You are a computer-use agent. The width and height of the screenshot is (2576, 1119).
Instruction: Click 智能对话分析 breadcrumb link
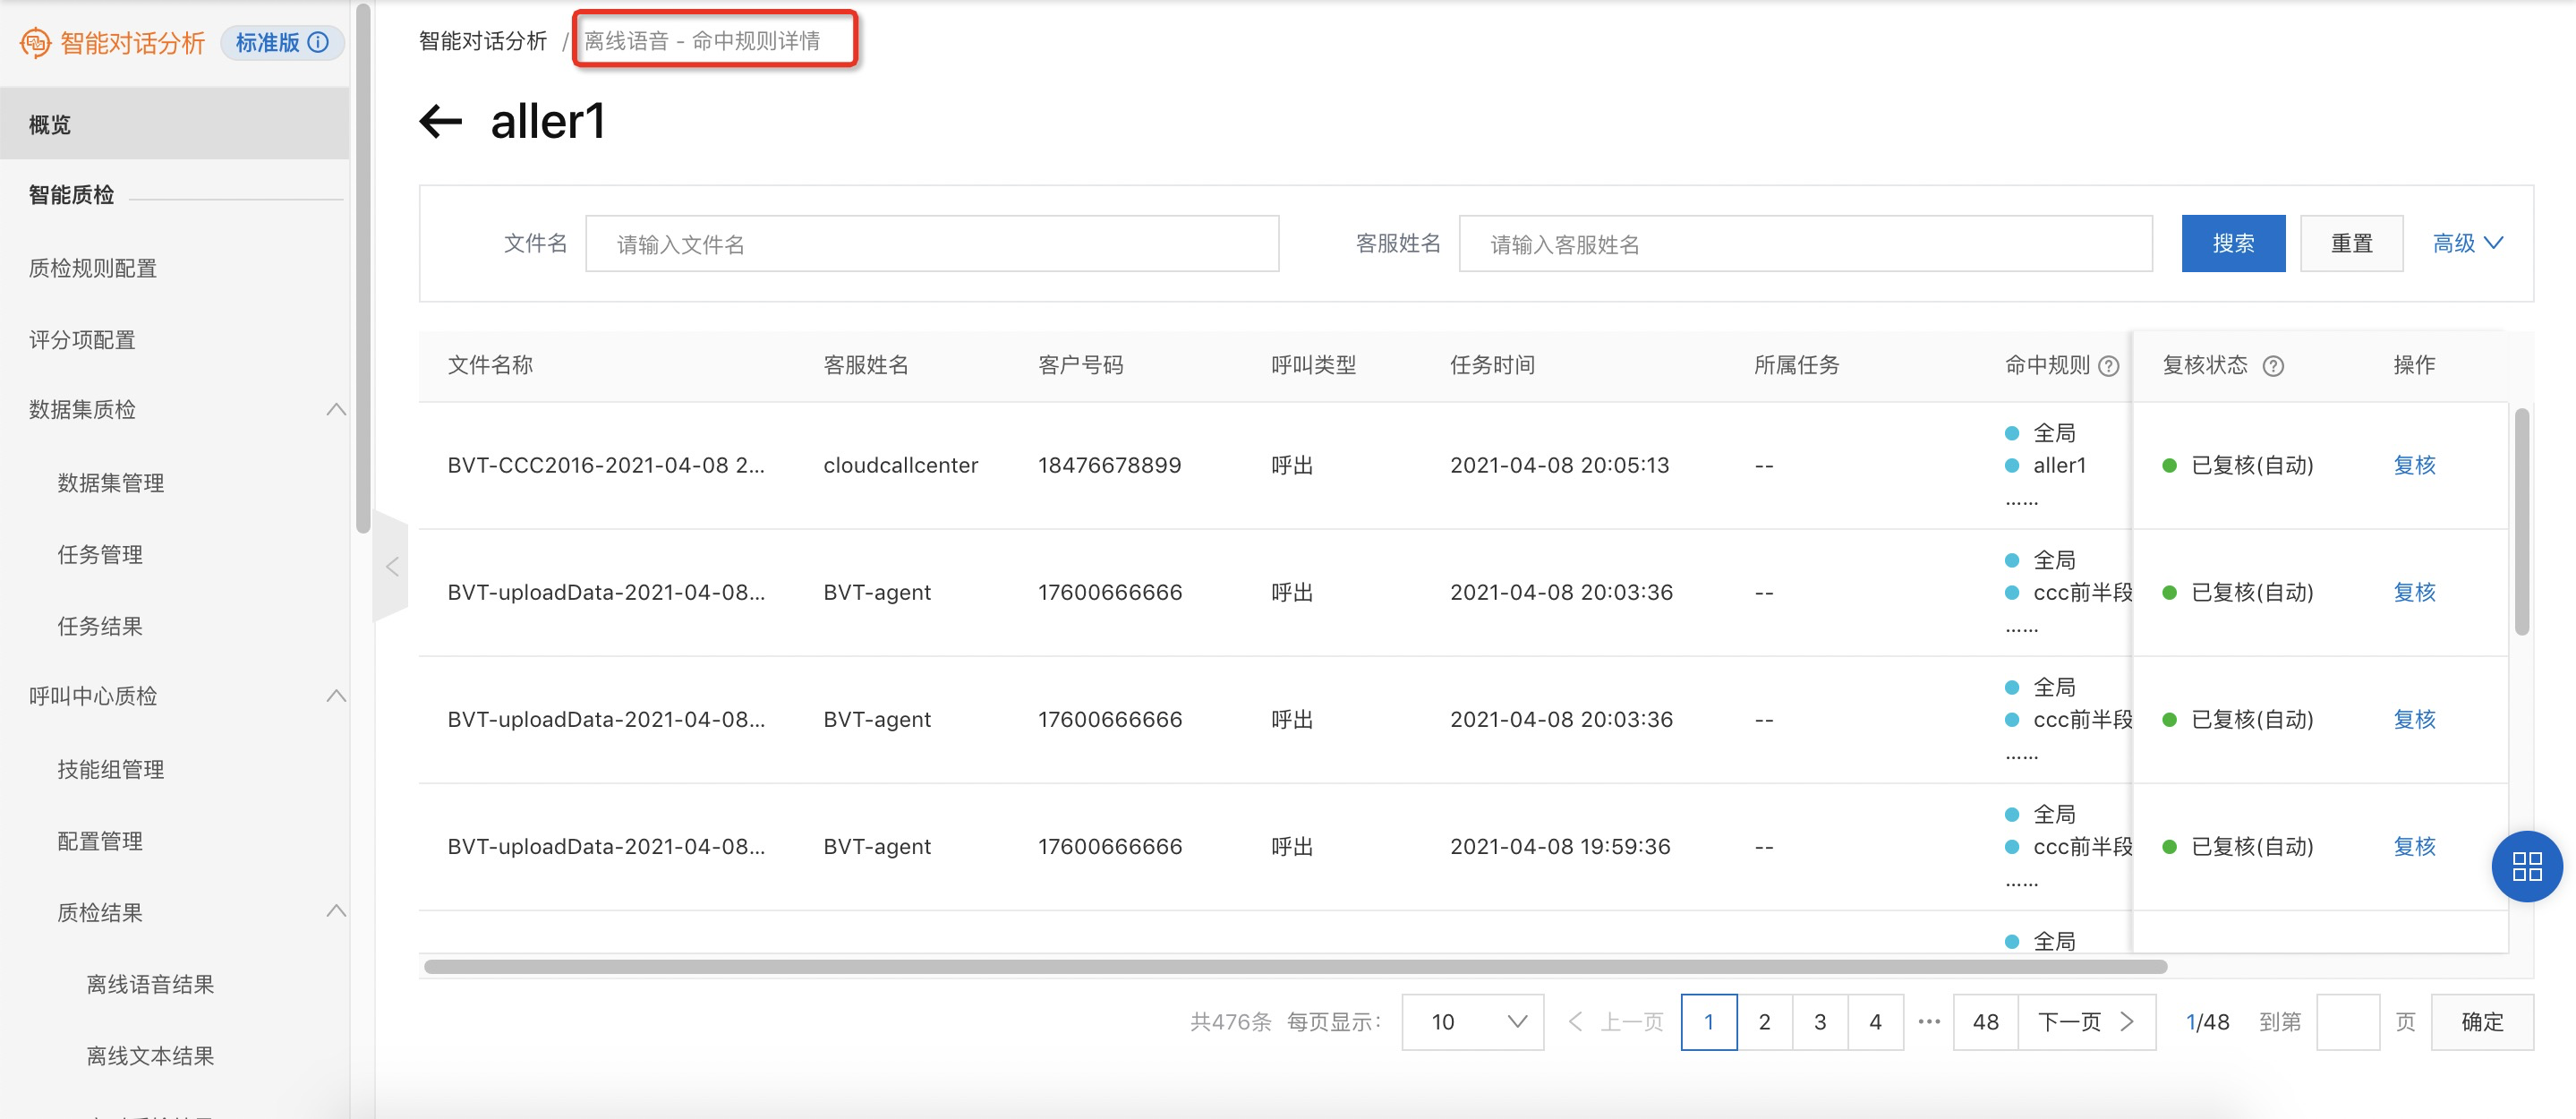[x=483, y=41]
